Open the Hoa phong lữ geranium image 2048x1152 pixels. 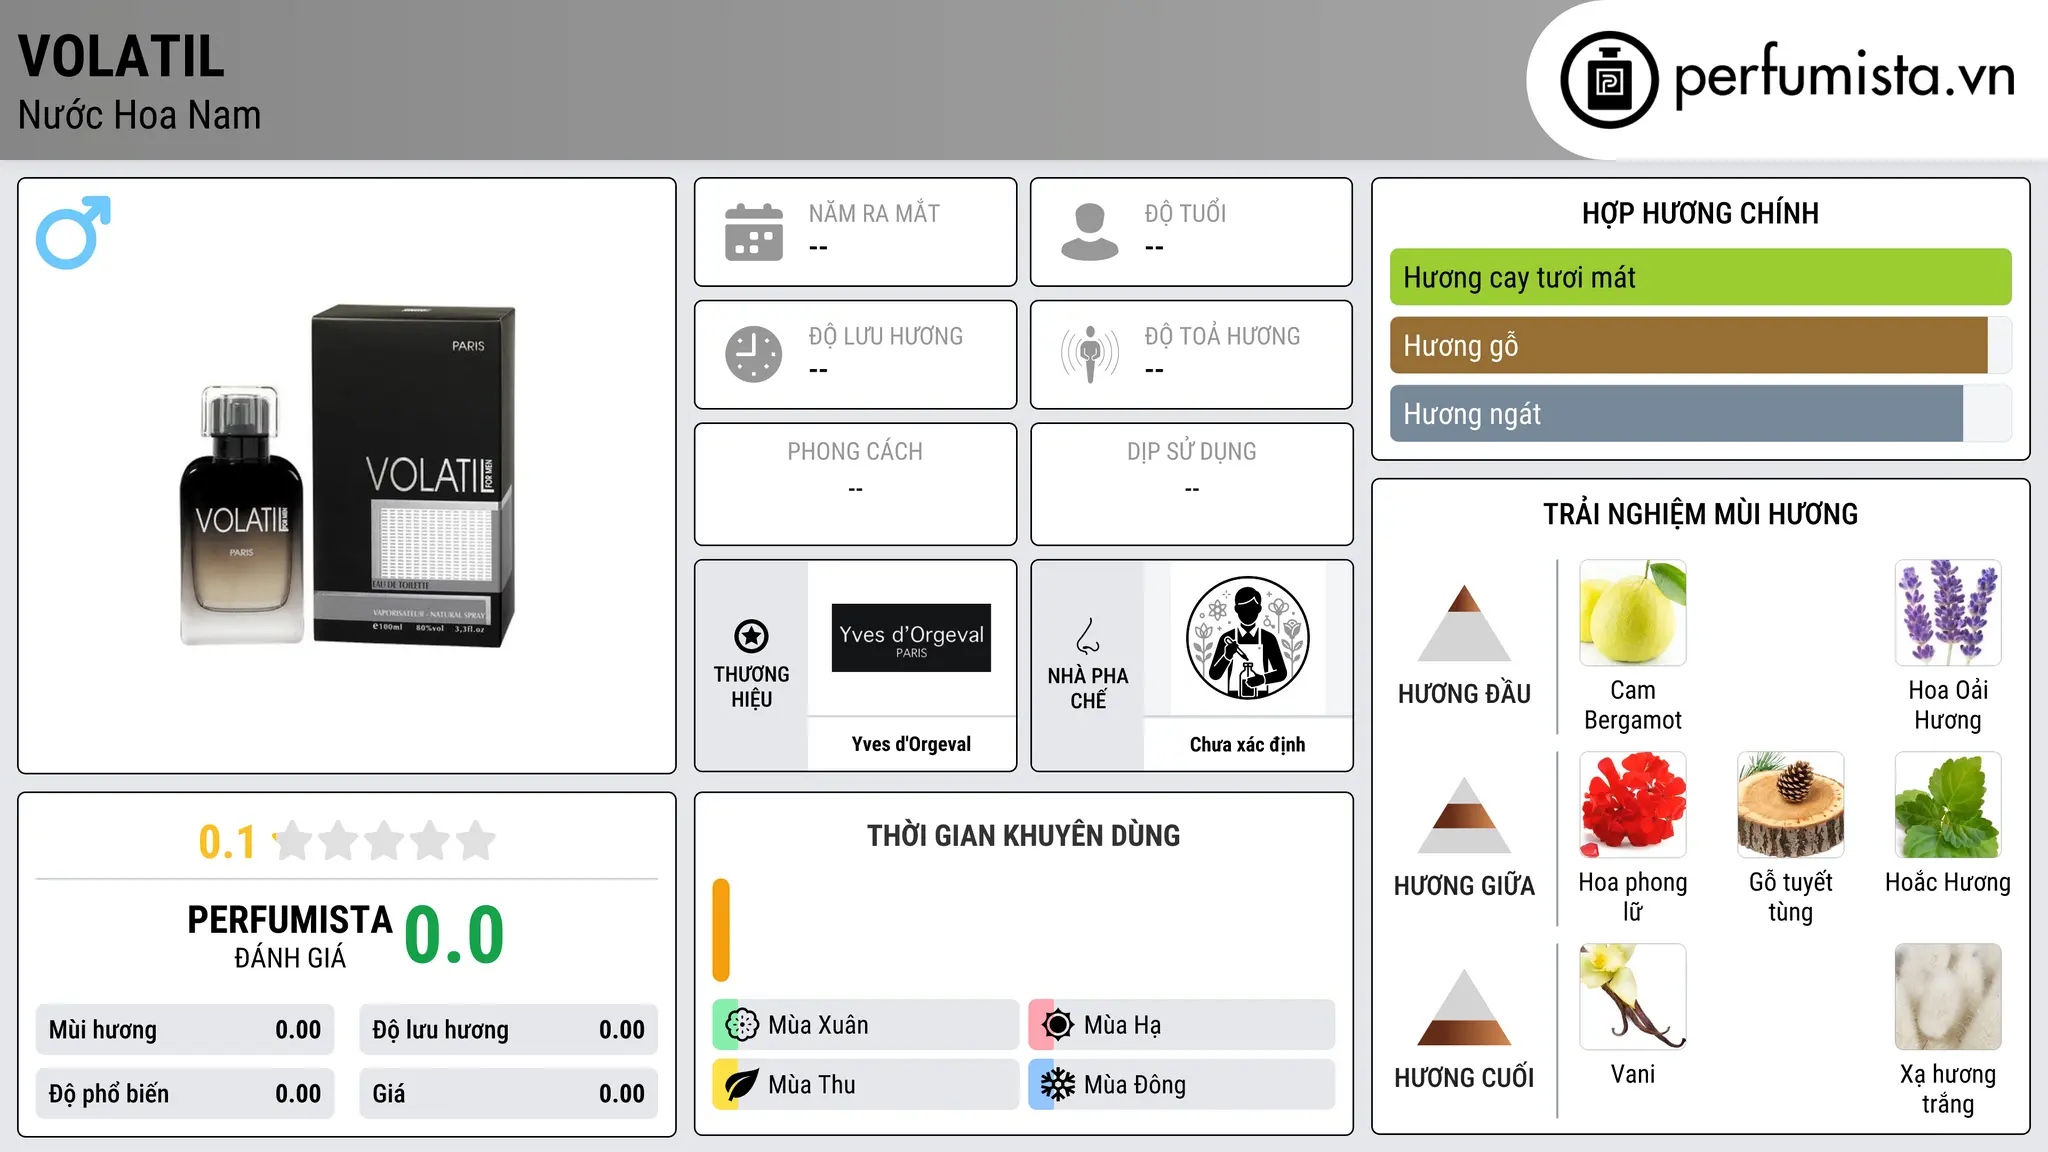point(1633,805)
